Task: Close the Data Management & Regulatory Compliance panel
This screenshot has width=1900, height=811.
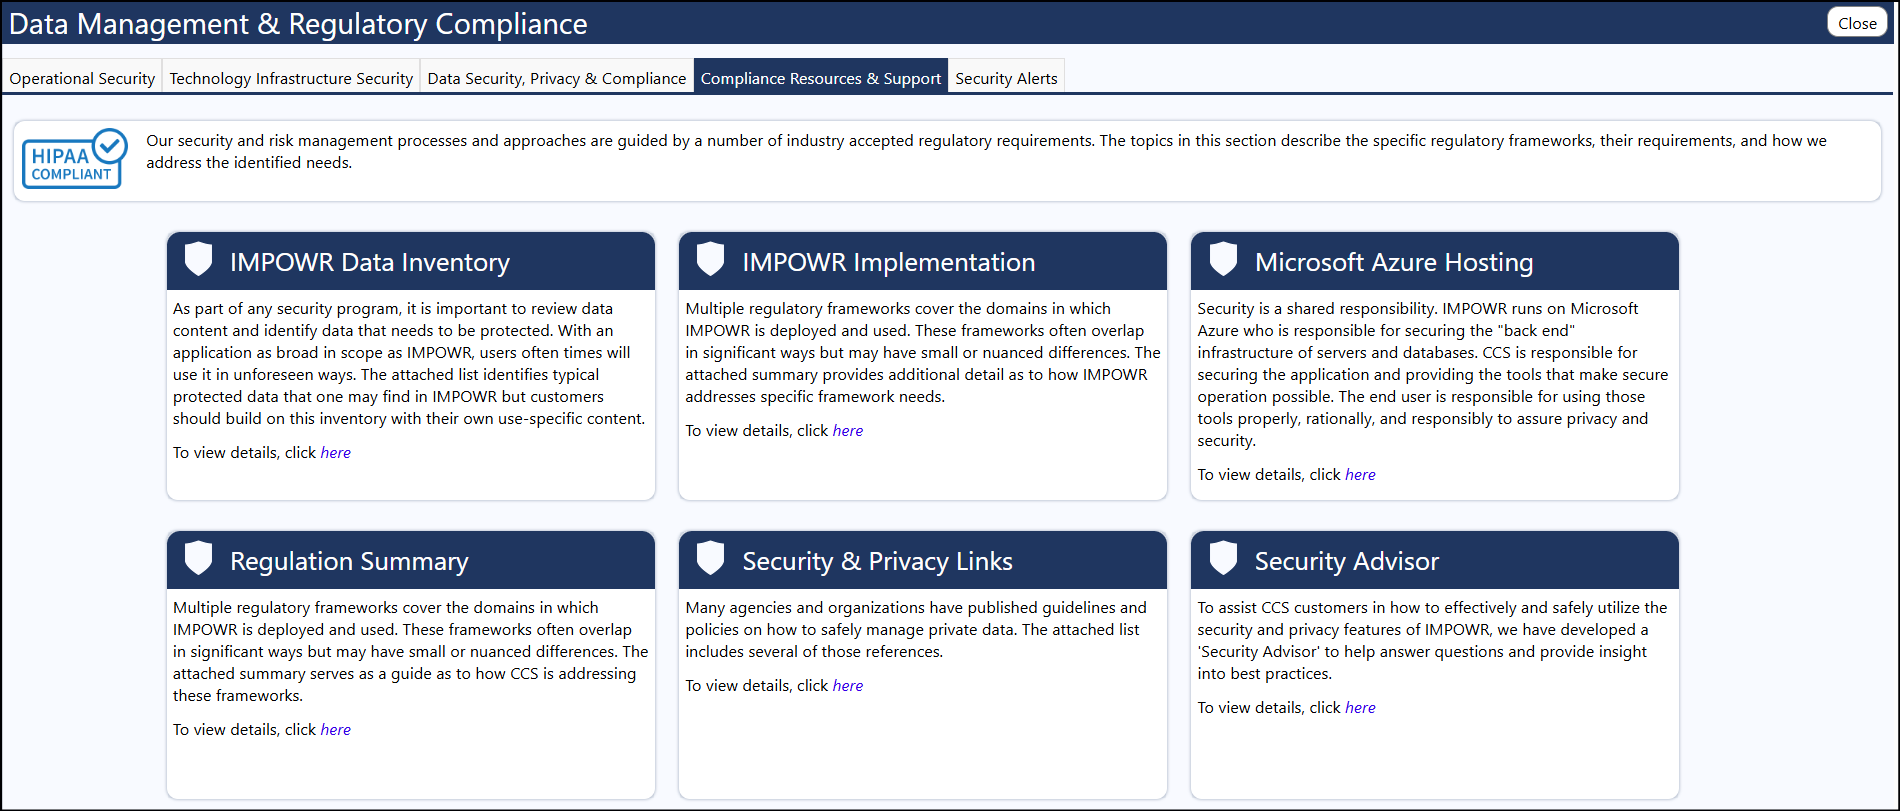Action: click(1857, 23)
